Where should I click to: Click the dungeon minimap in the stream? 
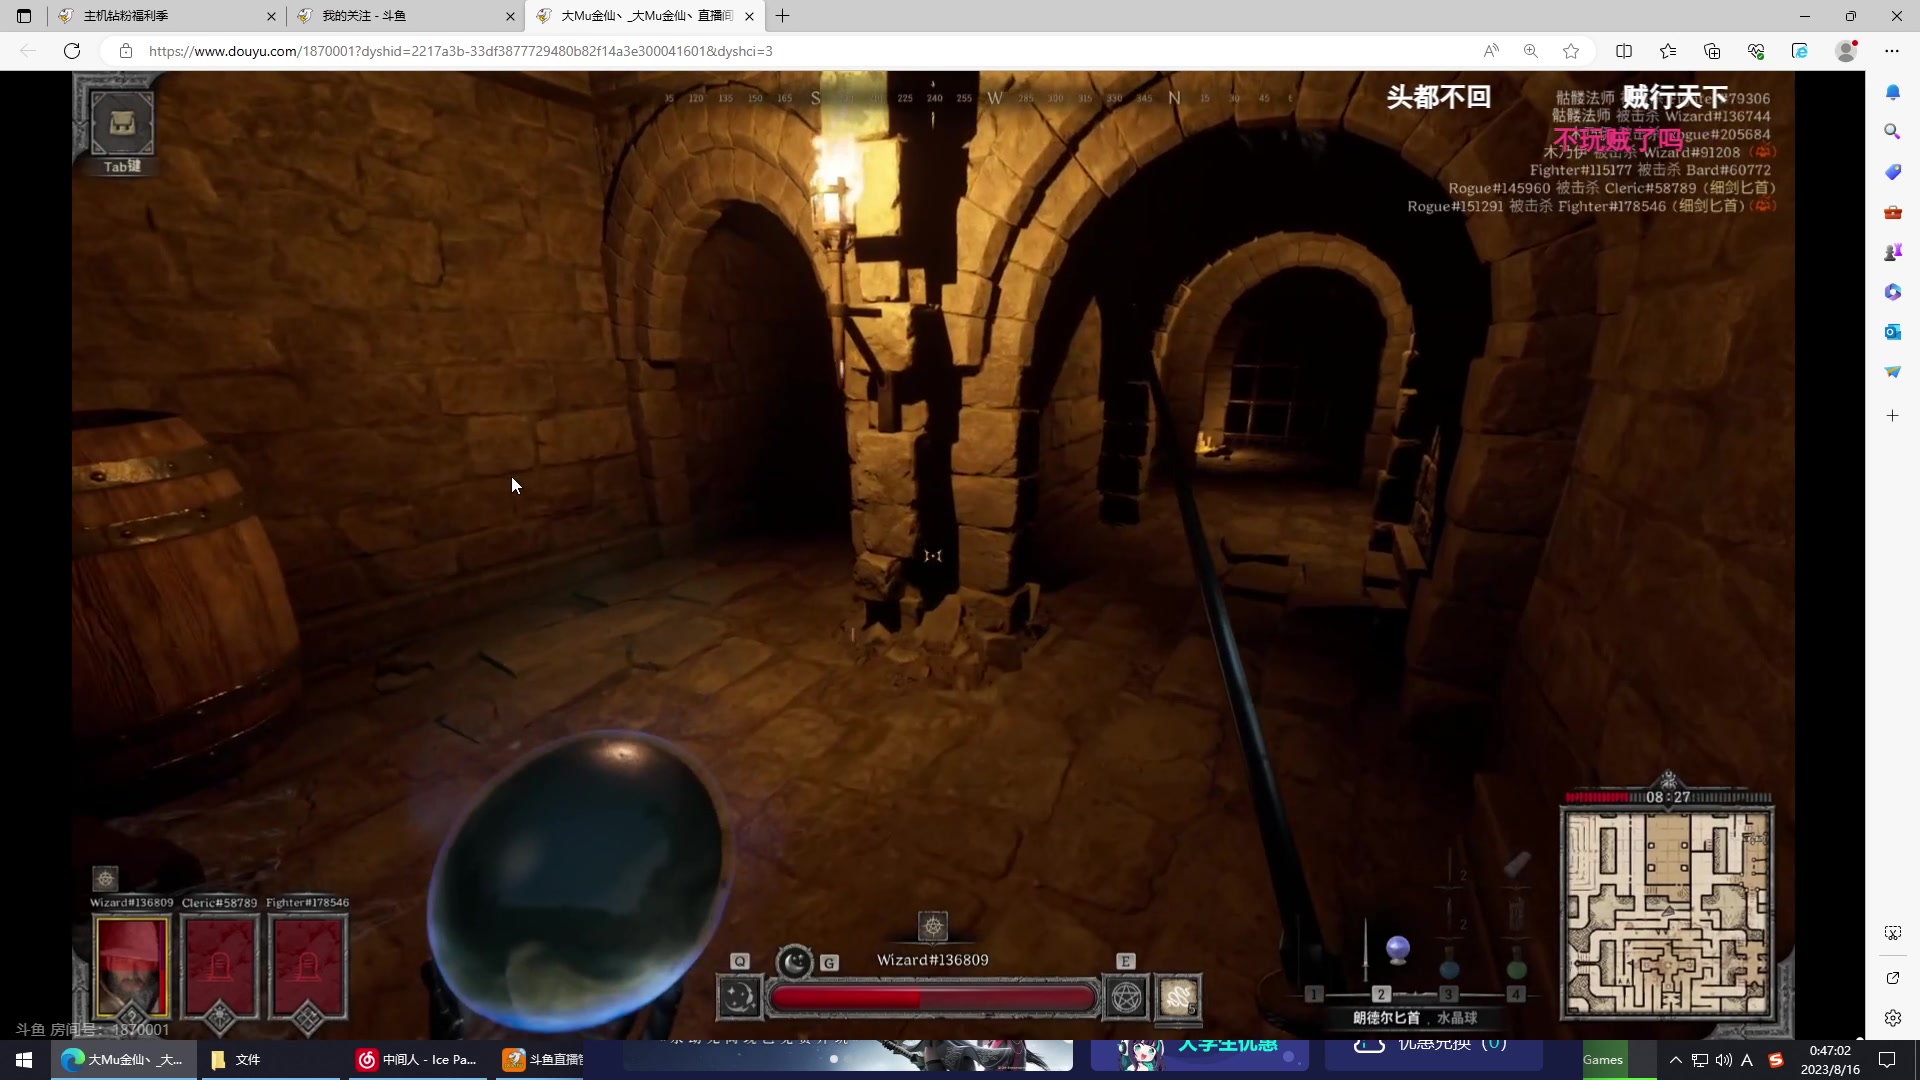pos(1667,914)
